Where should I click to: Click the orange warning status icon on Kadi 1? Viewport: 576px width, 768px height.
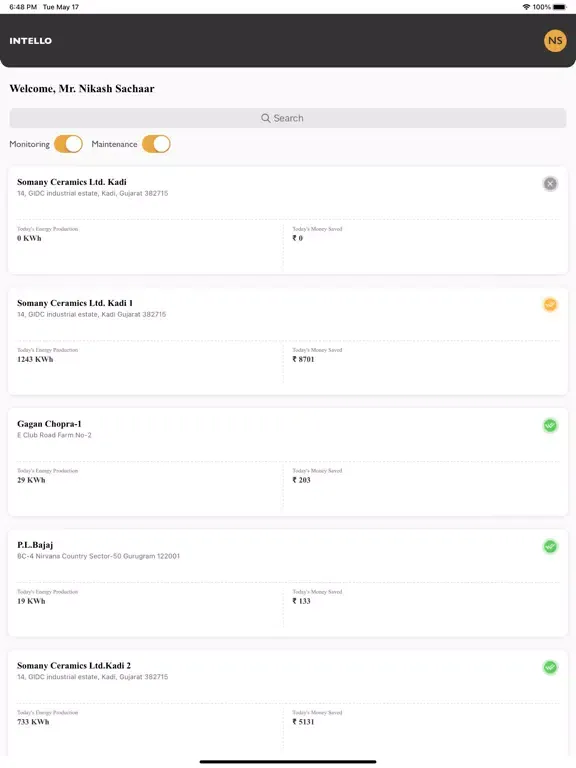(x=550, y=305)
